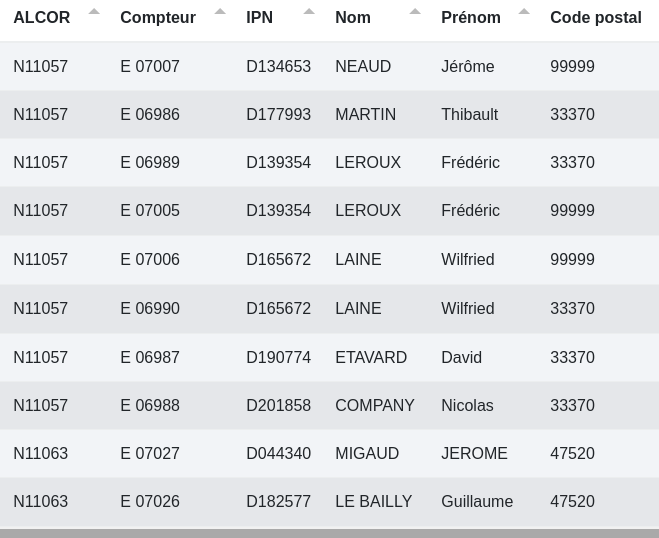Viewport: 659px width, 538px height.
Task: Click IPN cell D139354 for compteur E 06989
Action: [x=278, y=163]
